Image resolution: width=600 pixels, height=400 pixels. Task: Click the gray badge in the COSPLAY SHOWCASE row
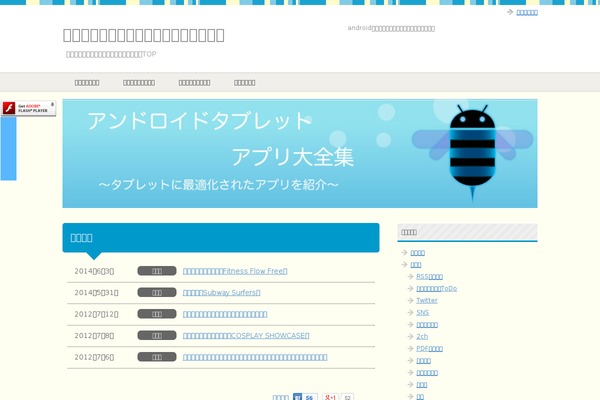tap(157, 335)
